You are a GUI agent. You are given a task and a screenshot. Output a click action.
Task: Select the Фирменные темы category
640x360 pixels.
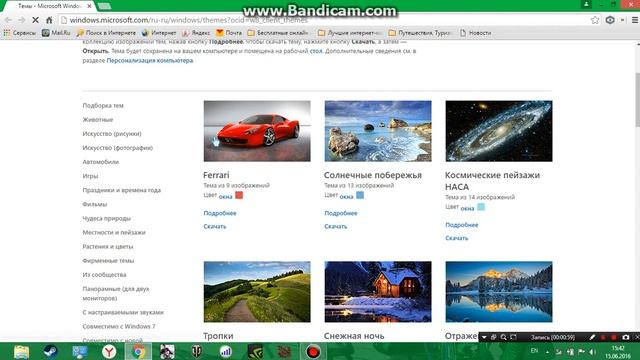click(108, 260)
